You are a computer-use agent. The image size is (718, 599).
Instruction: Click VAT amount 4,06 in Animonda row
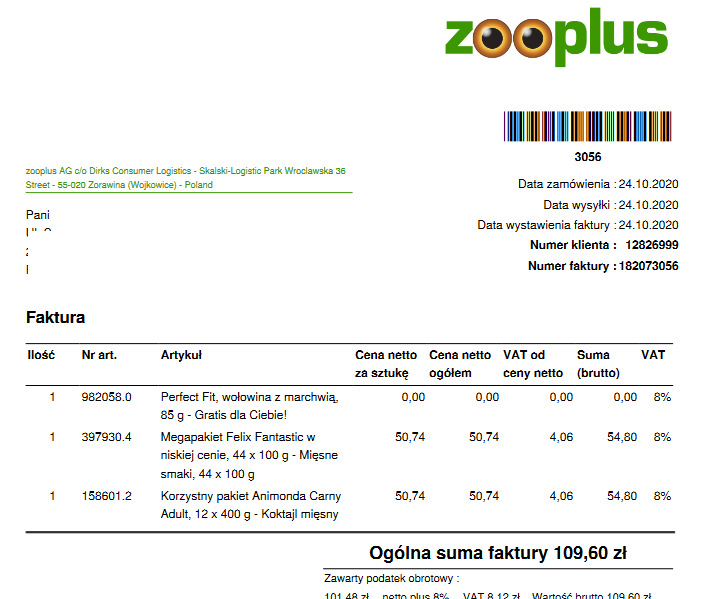[561, 496]
